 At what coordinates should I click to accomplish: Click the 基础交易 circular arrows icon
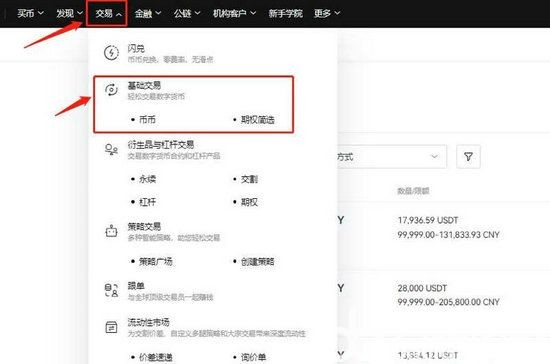tap(112, 90)
